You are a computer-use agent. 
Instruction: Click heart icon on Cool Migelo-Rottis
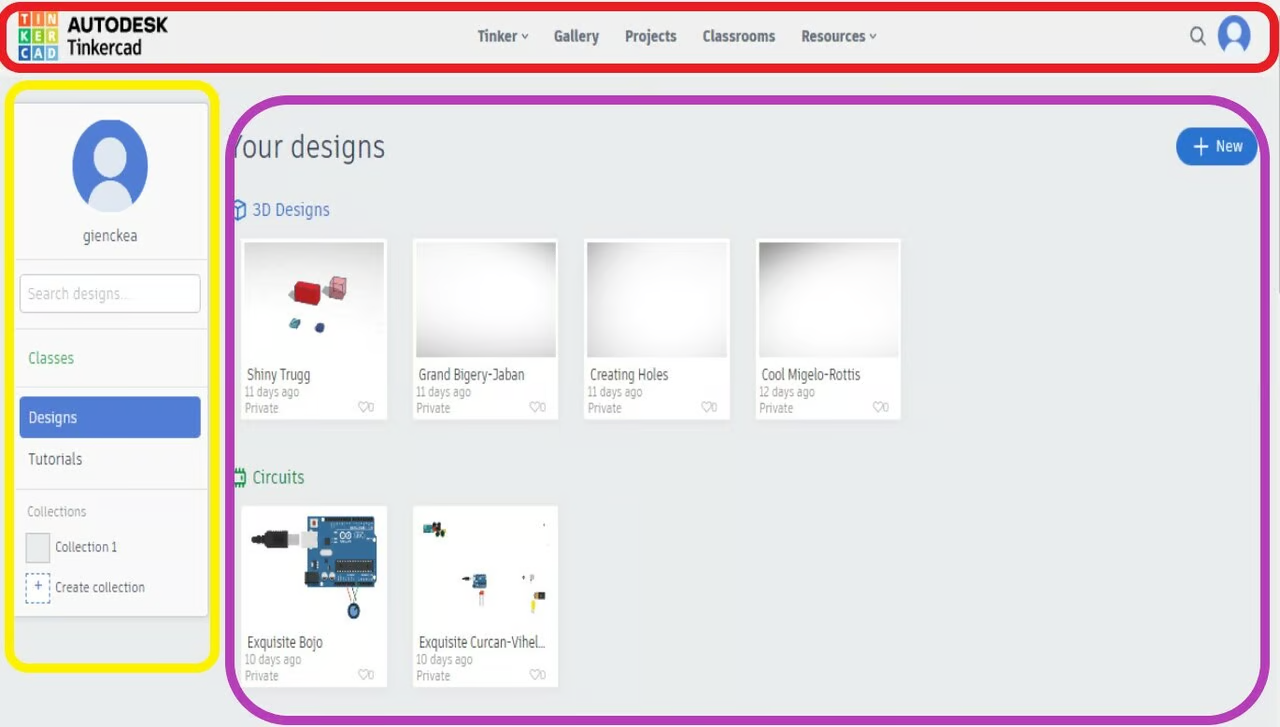[x=880, y=408]
